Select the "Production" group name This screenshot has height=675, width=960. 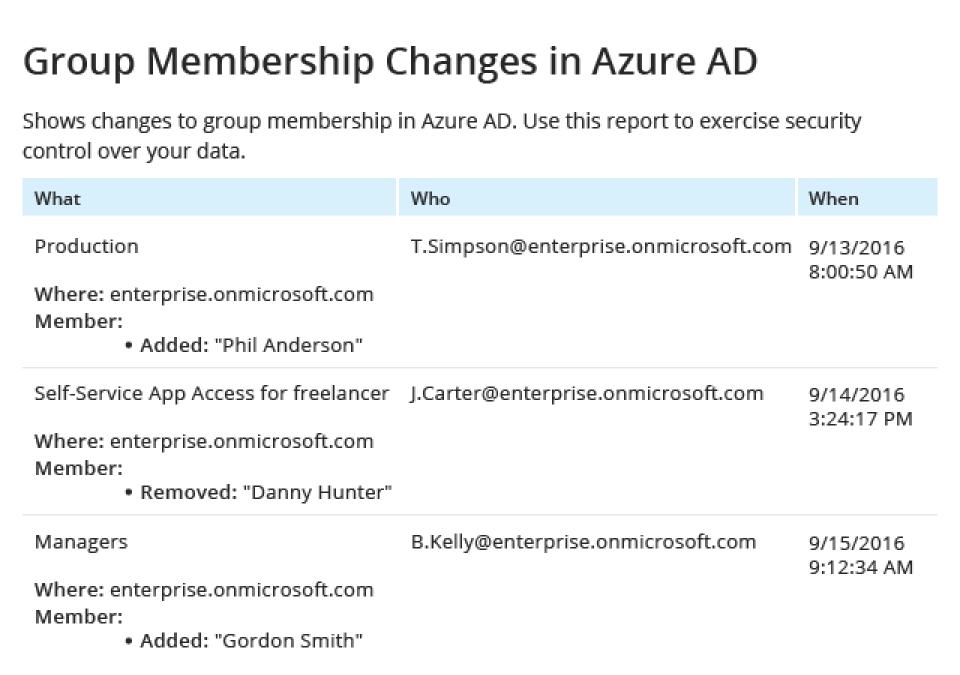point(87,246)
